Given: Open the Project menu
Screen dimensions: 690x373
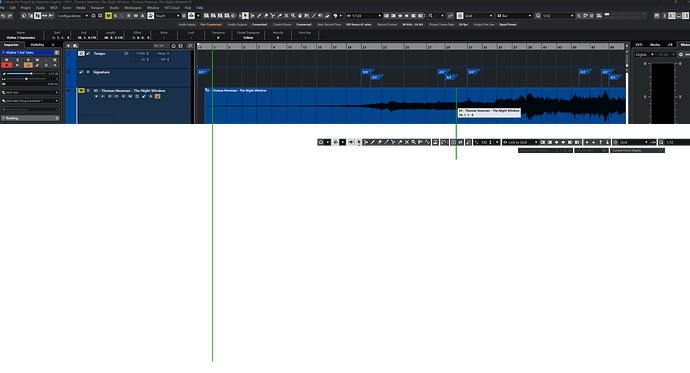Looking at the screenshot, I should tap(26, 8).
